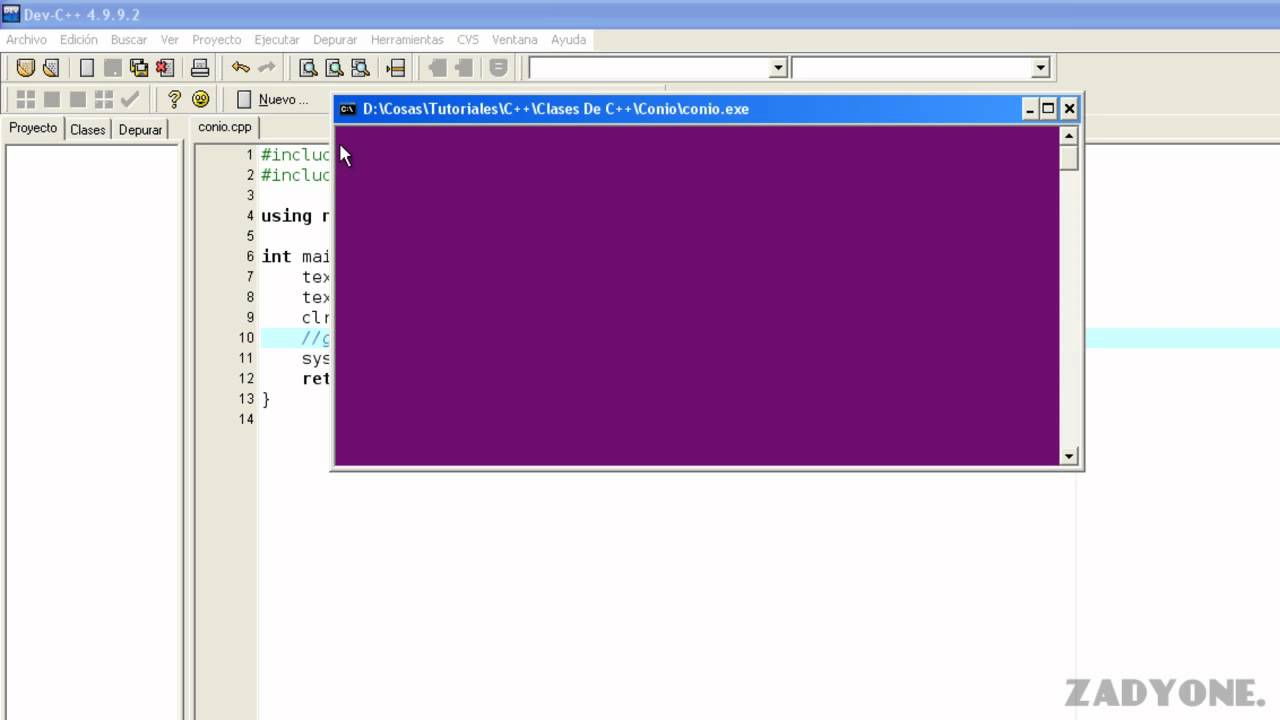Click the 'int' keyword on line 6
This screenshot has height=720, width=1280.
pos(276,257)
